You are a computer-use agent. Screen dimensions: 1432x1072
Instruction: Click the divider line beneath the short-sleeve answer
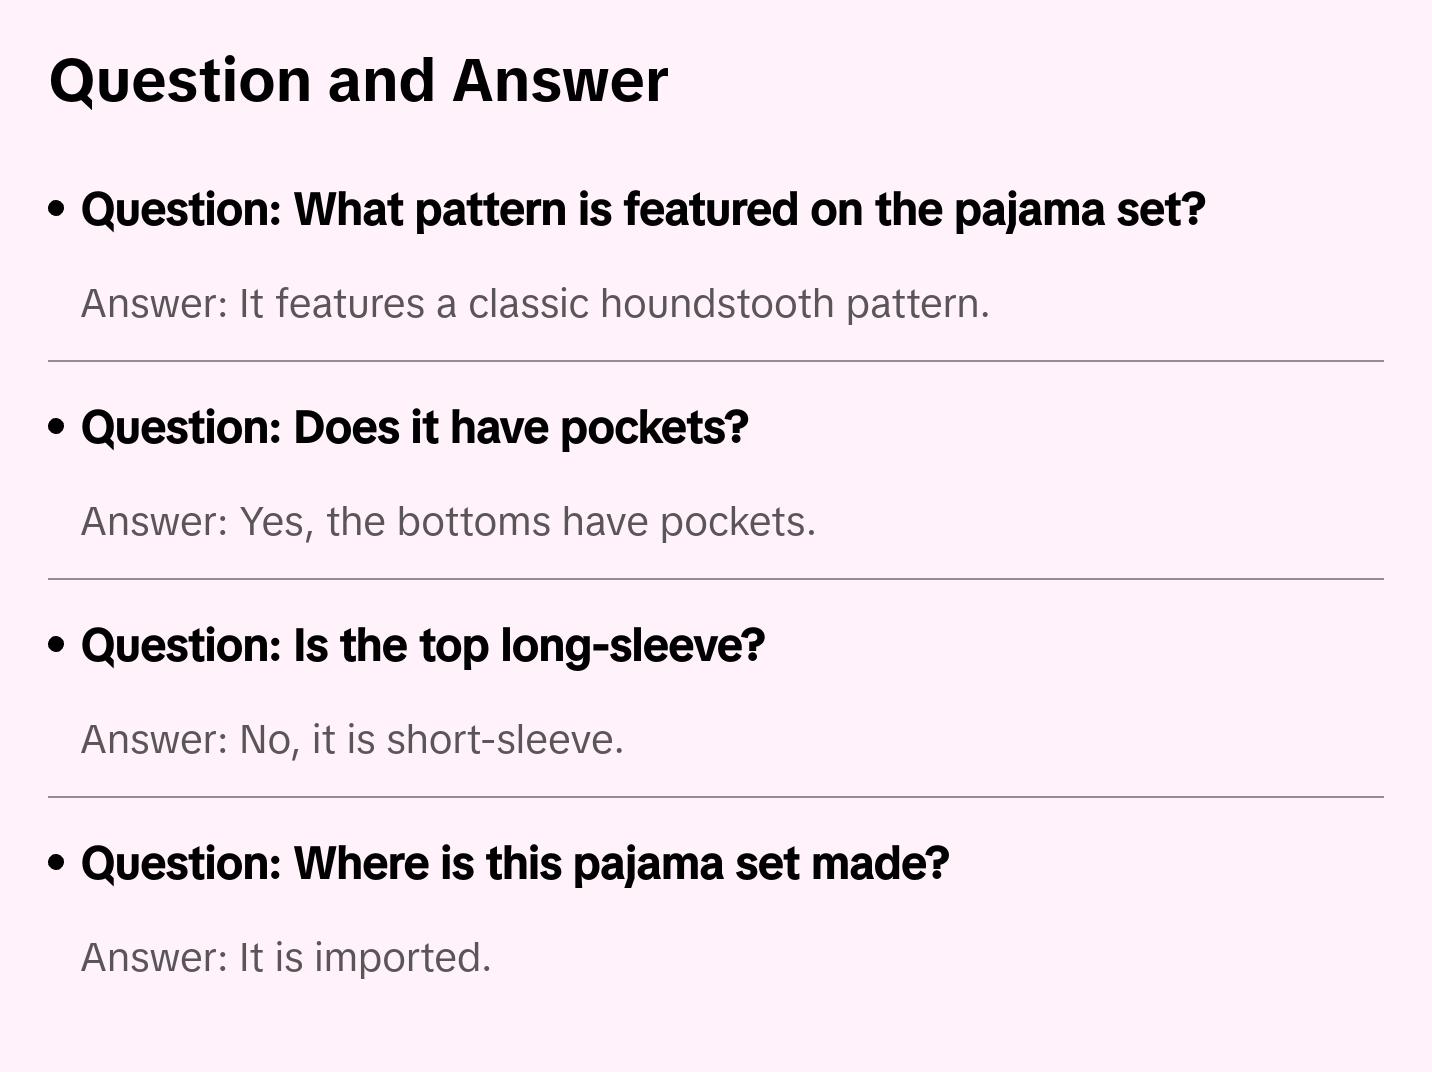(716, 797)
